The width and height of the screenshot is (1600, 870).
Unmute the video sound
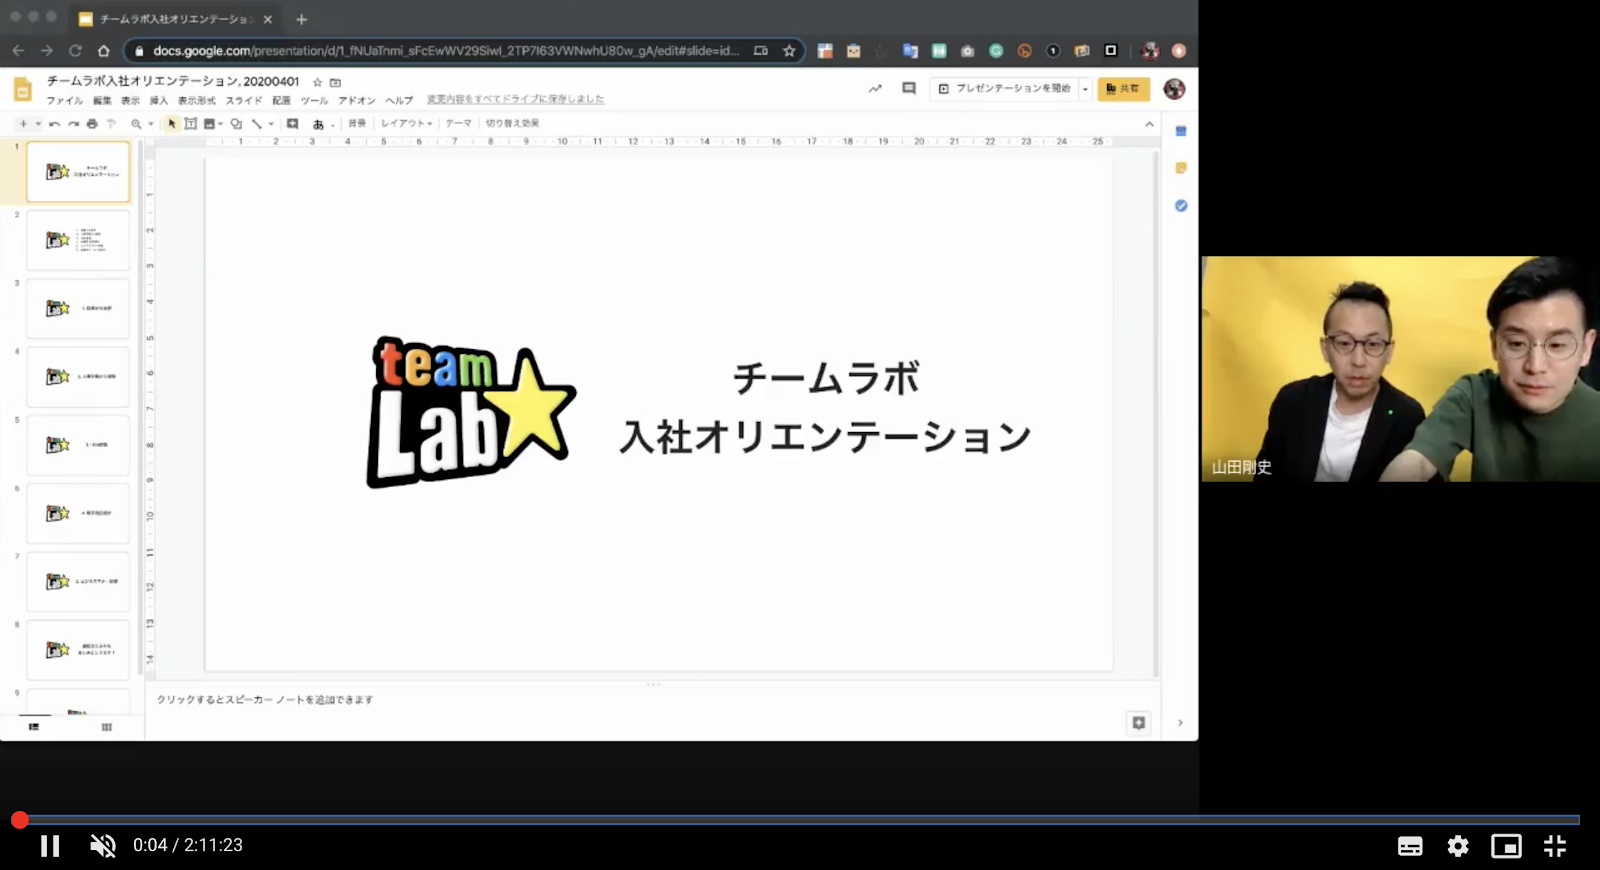(102, 846)
